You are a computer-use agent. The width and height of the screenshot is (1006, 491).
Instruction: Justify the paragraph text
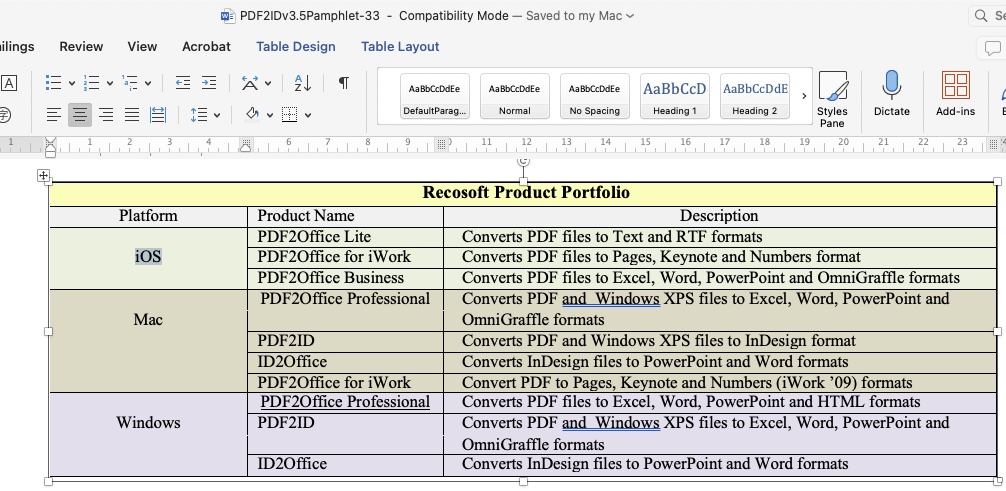132,115
